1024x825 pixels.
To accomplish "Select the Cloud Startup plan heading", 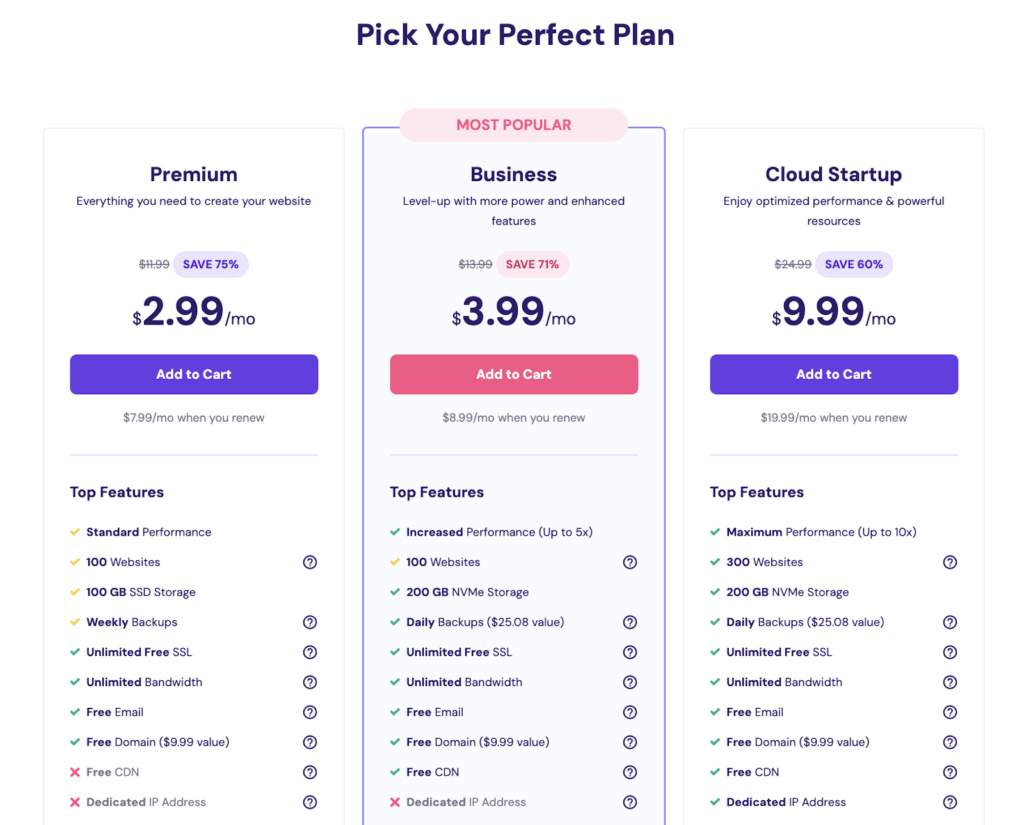I will 834,174.
